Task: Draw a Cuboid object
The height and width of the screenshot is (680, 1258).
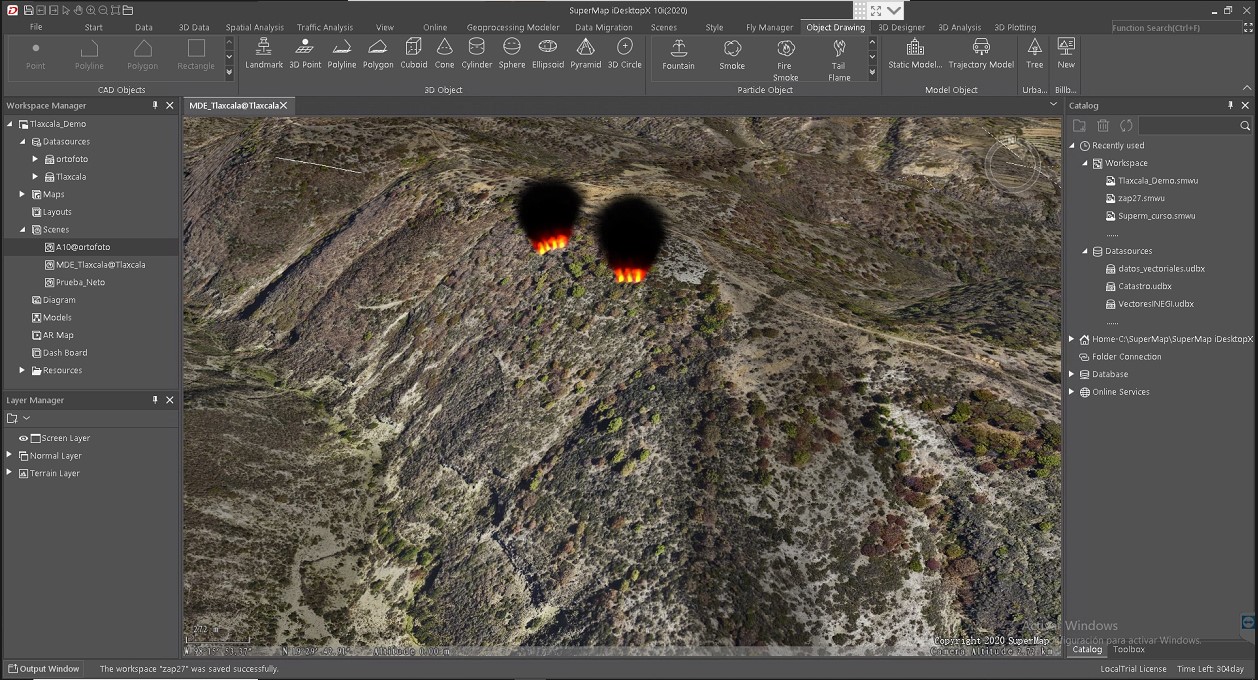Action: click(414, 53)
